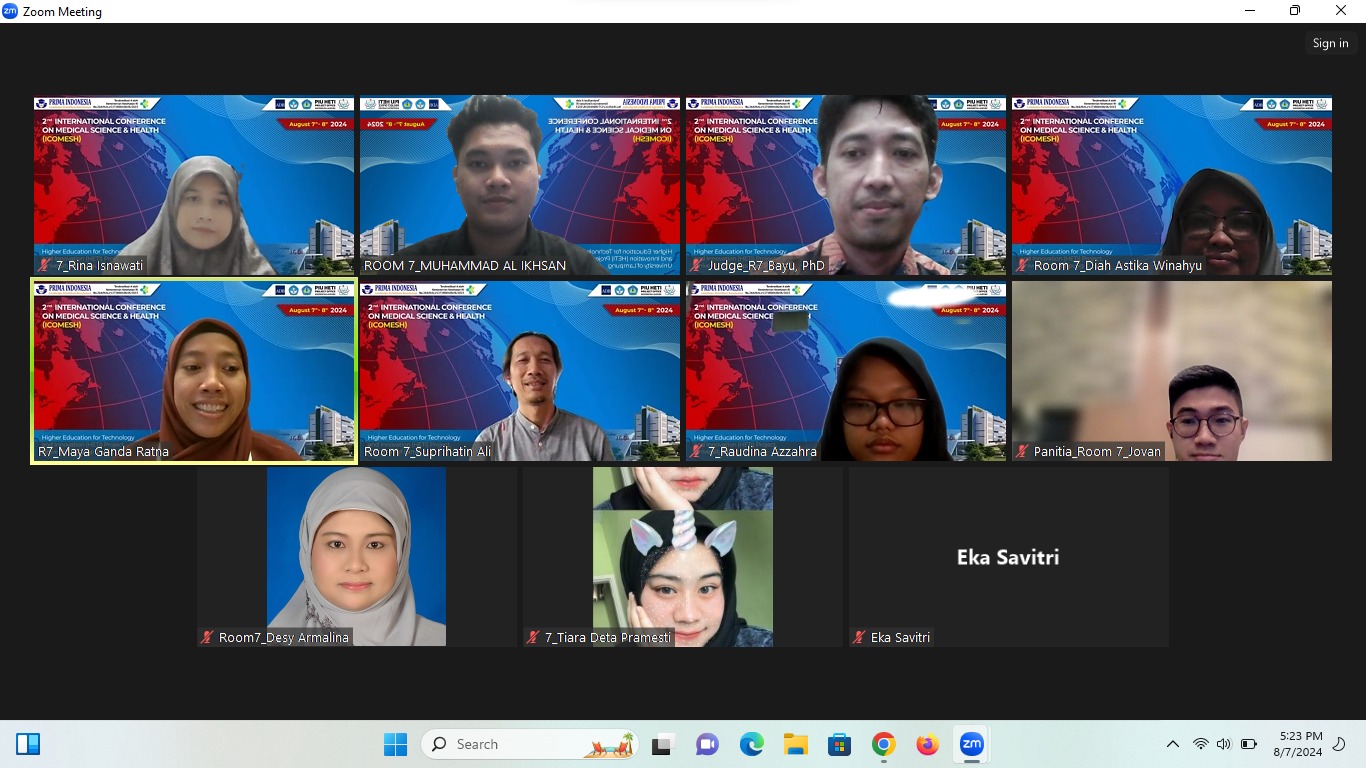Click the Wi-Fi network tray icon
Viewport: 1366px width, 768px height.
click(1200, 744)
